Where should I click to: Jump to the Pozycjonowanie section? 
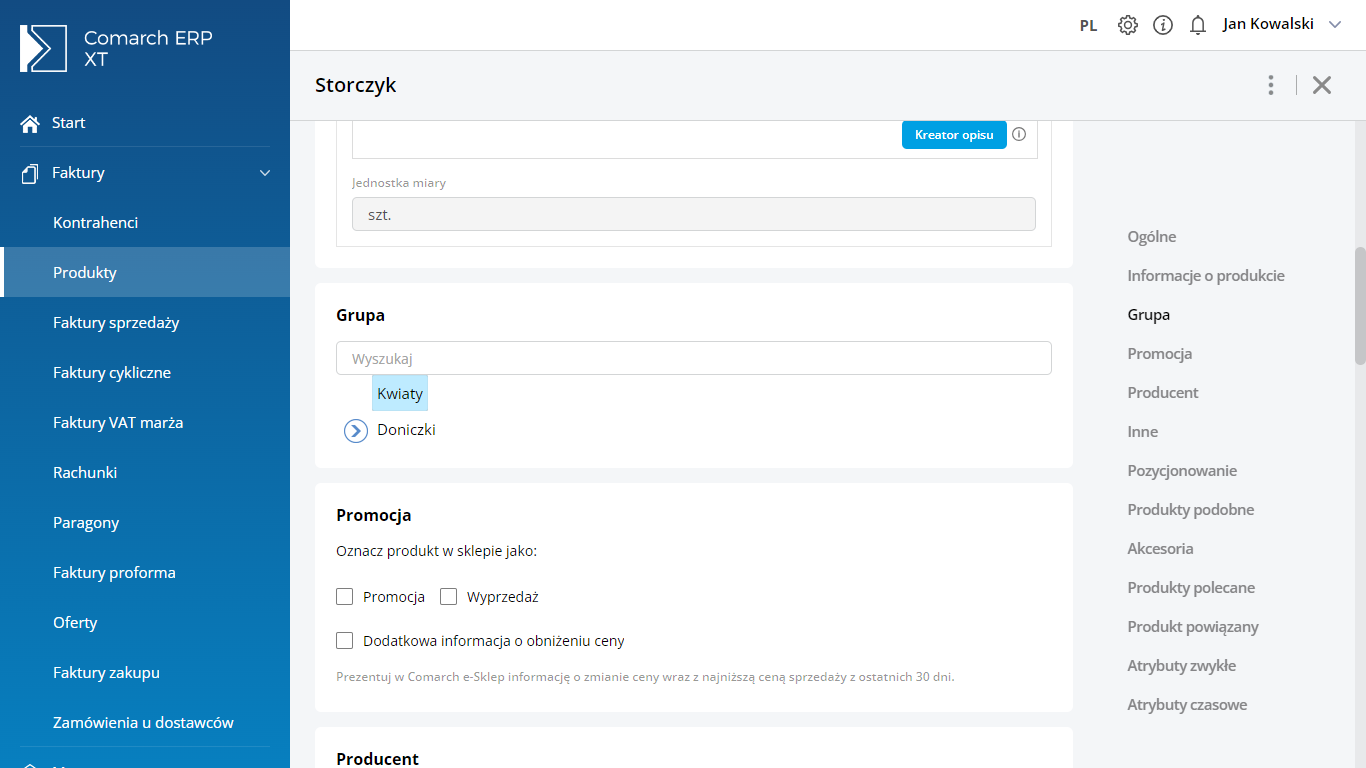(x=1182, y=471)
